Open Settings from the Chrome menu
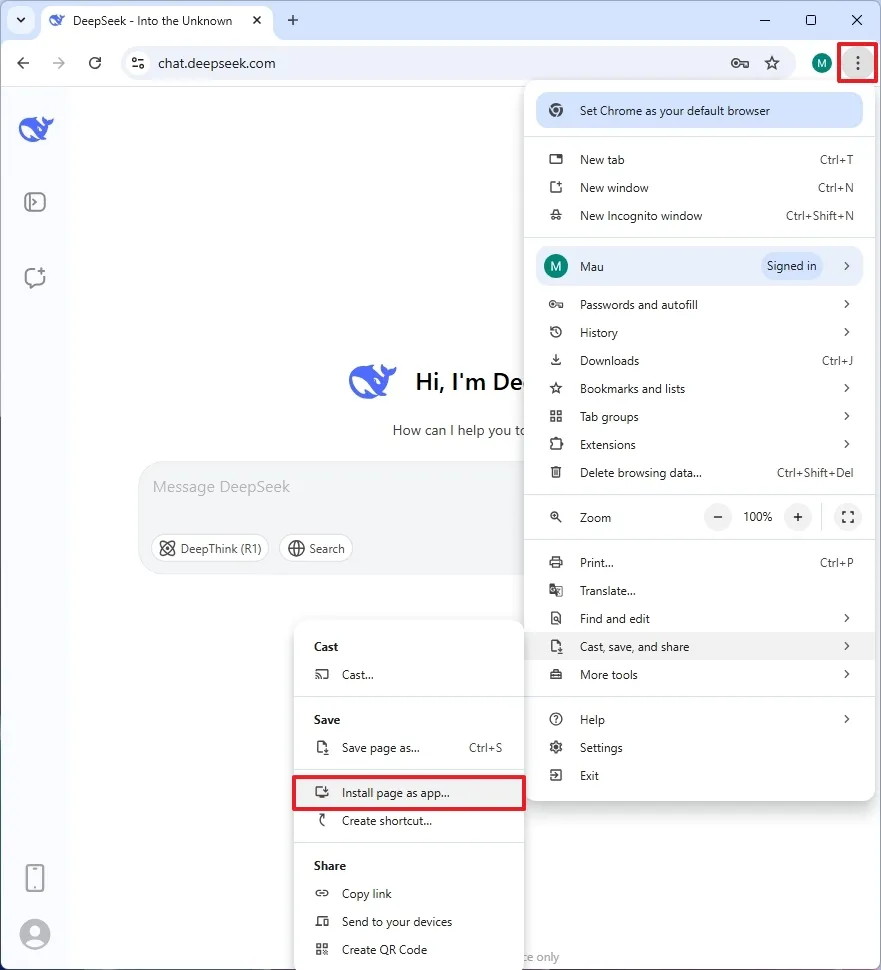 [x=601, y=747]
